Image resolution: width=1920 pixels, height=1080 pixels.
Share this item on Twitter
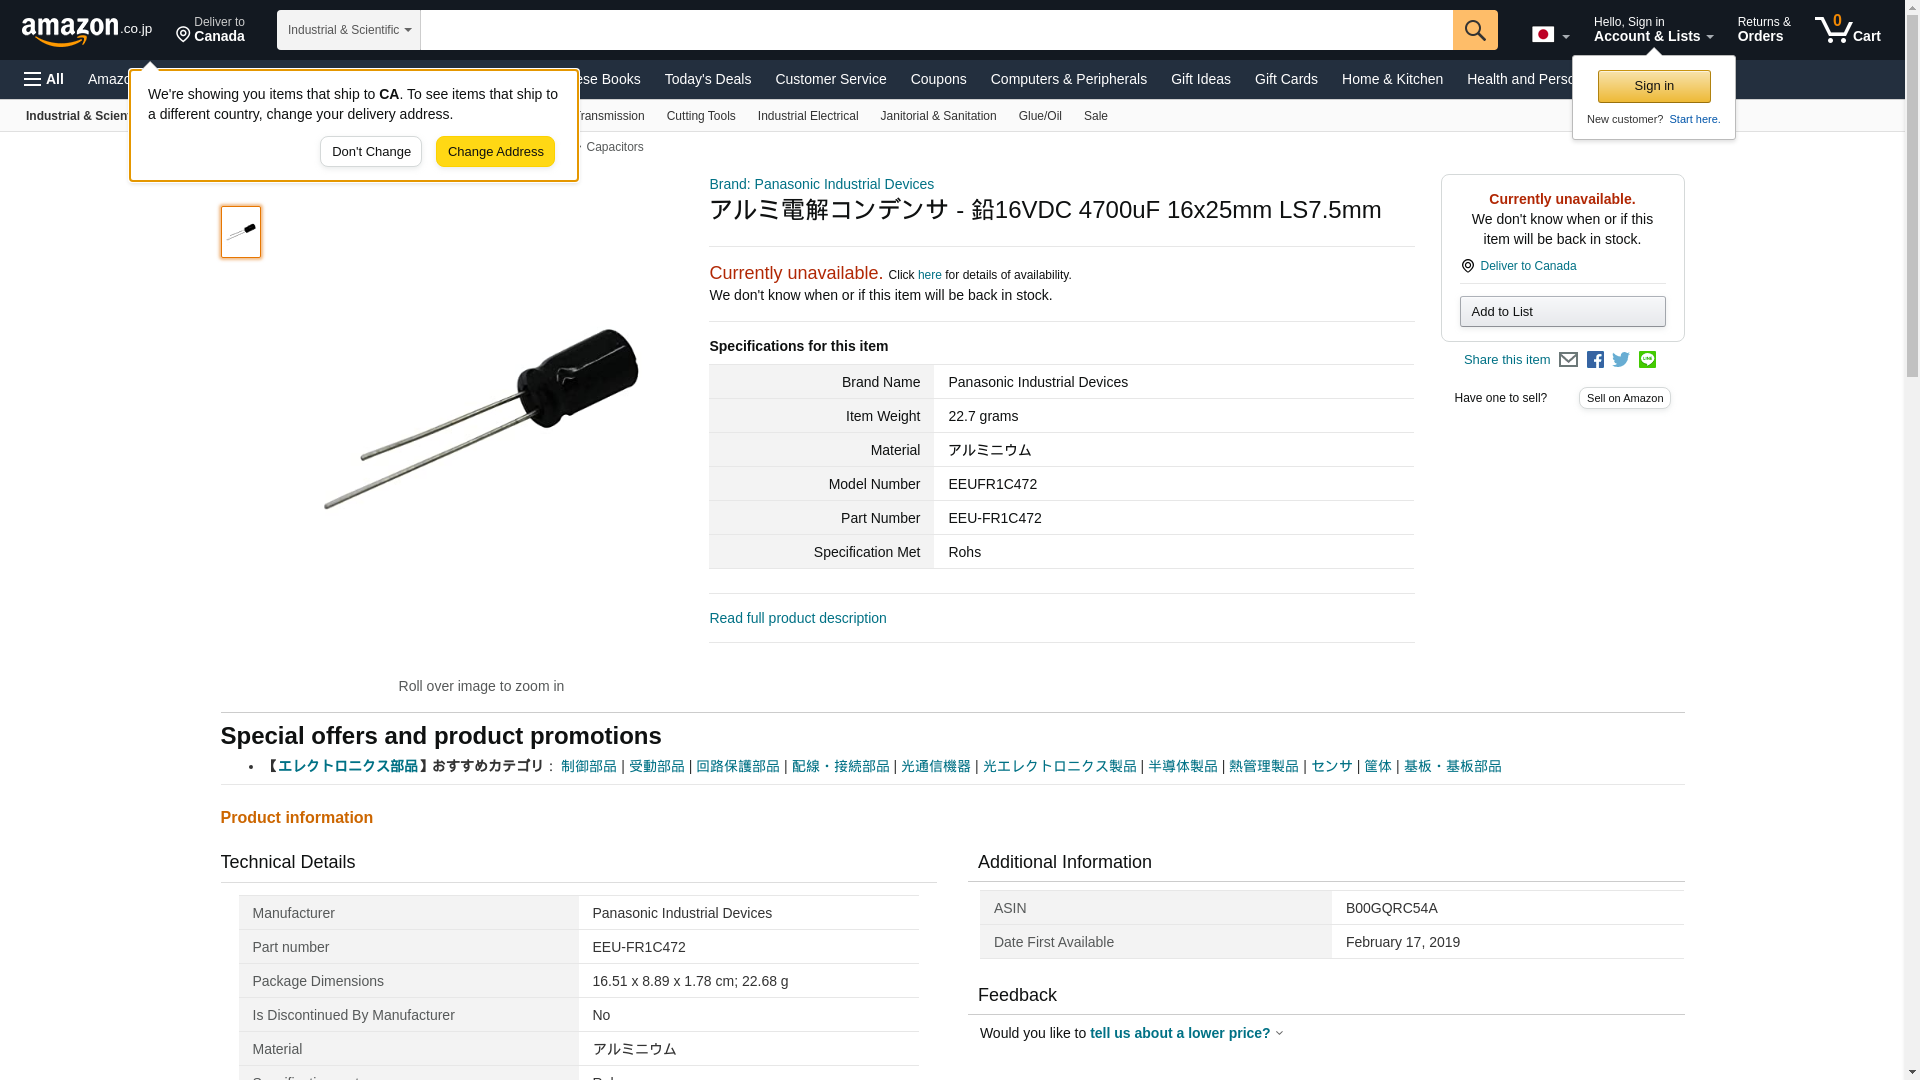1621,360
